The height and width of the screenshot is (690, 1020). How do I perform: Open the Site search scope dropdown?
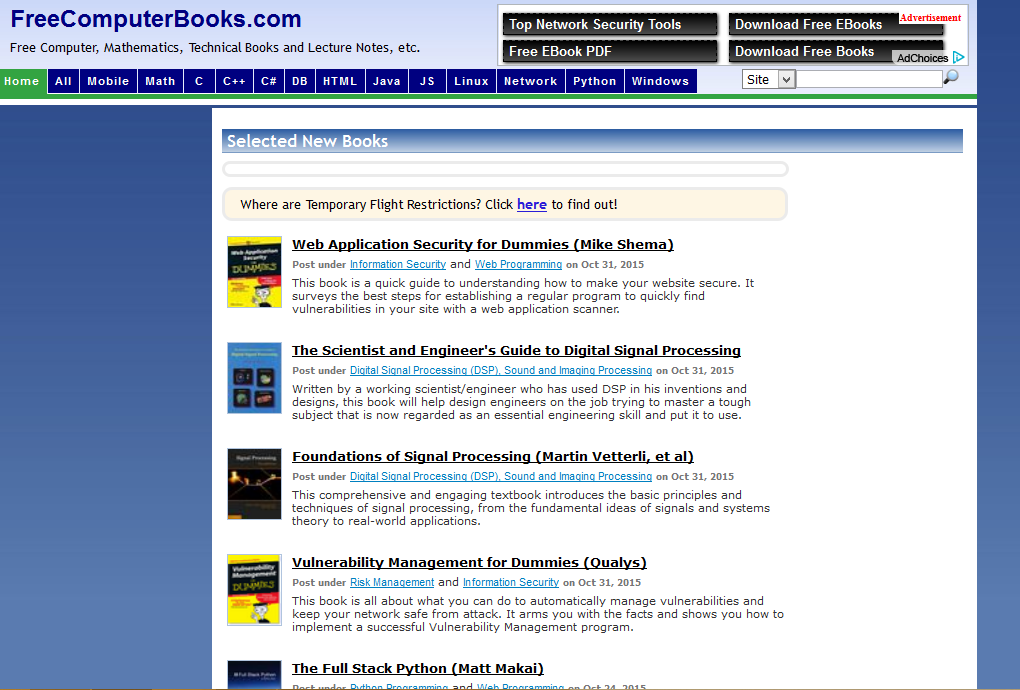click(768, 79)
